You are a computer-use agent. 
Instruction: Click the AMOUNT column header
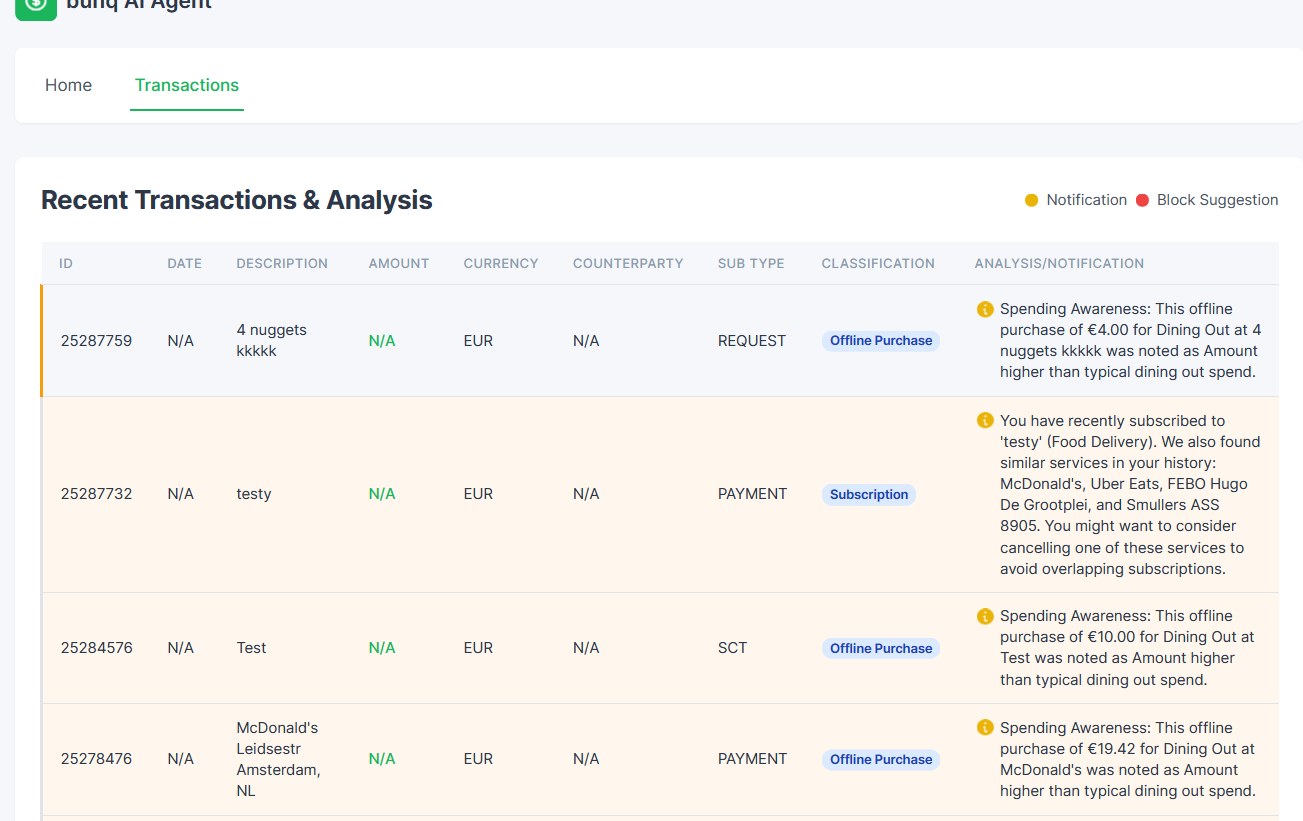(399, 264)
